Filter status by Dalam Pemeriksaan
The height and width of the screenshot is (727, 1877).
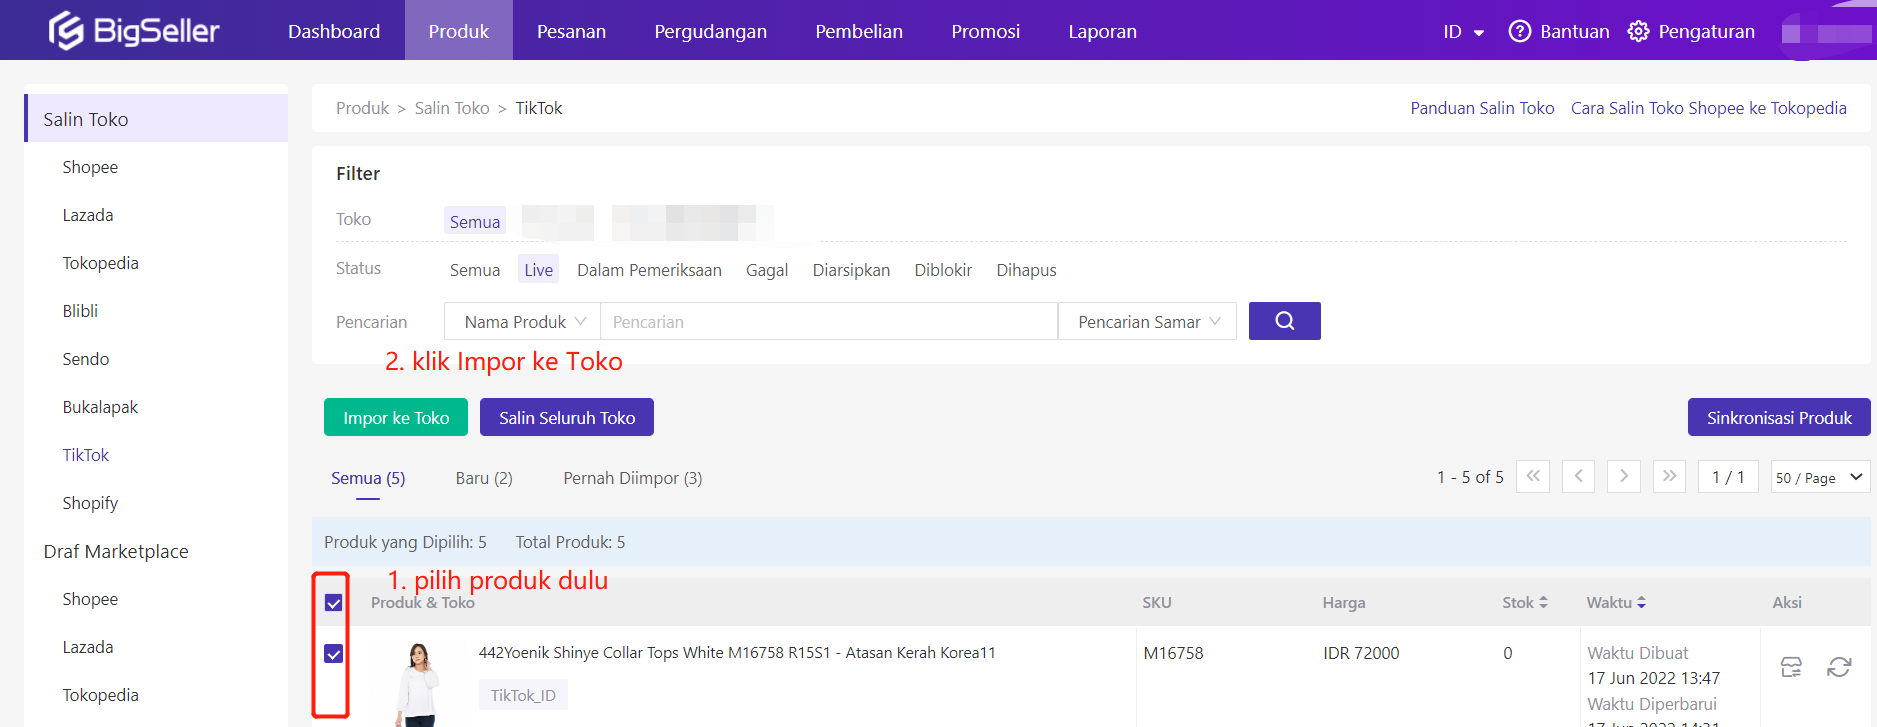(x=649, y=269)
